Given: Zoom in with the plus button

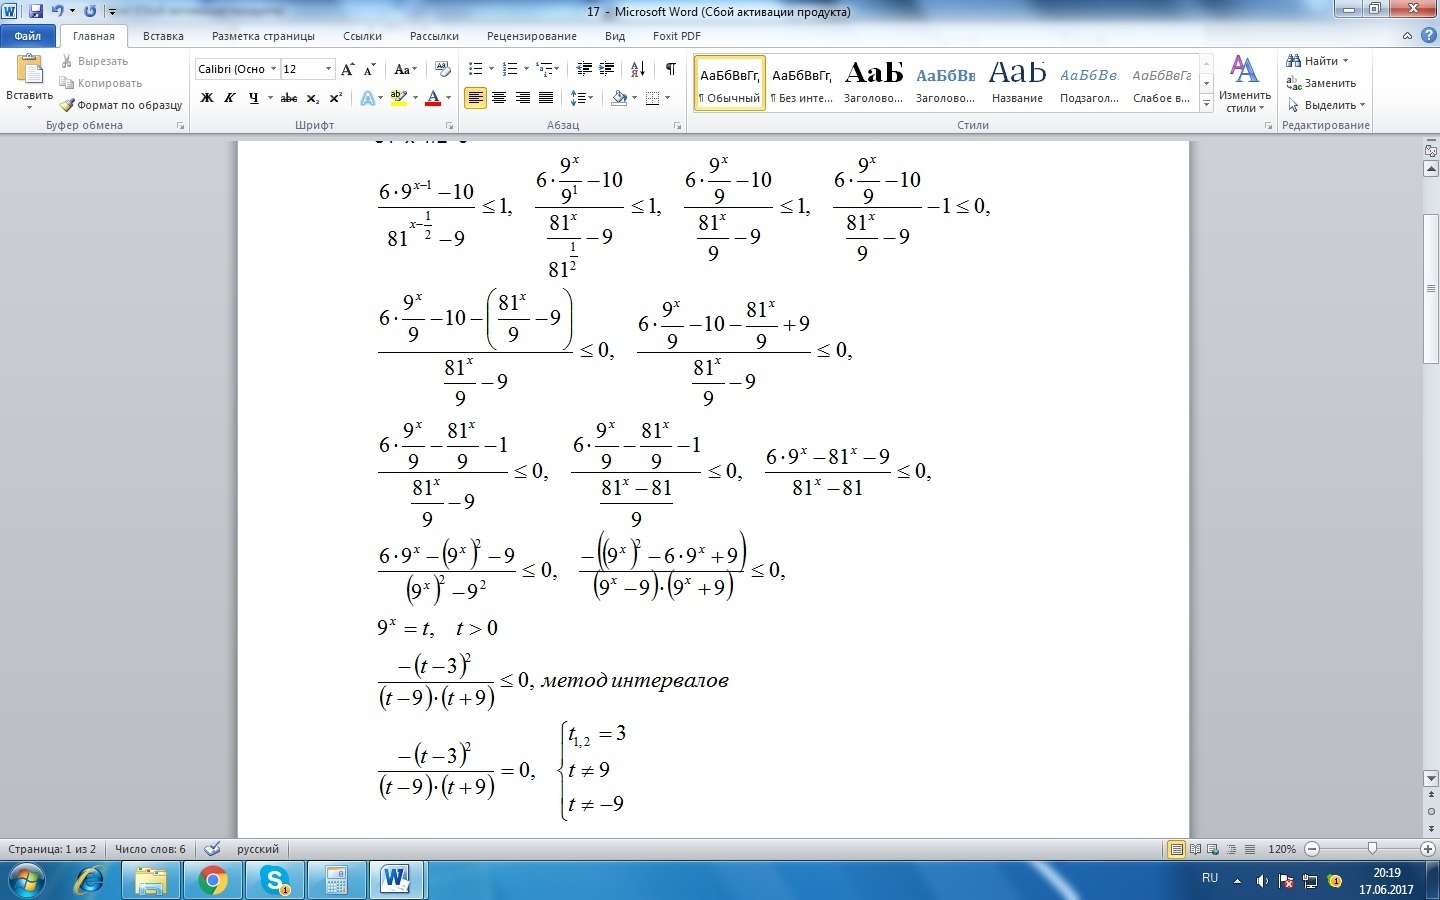Looking at the screenshot, I should tap(1428, 849).
